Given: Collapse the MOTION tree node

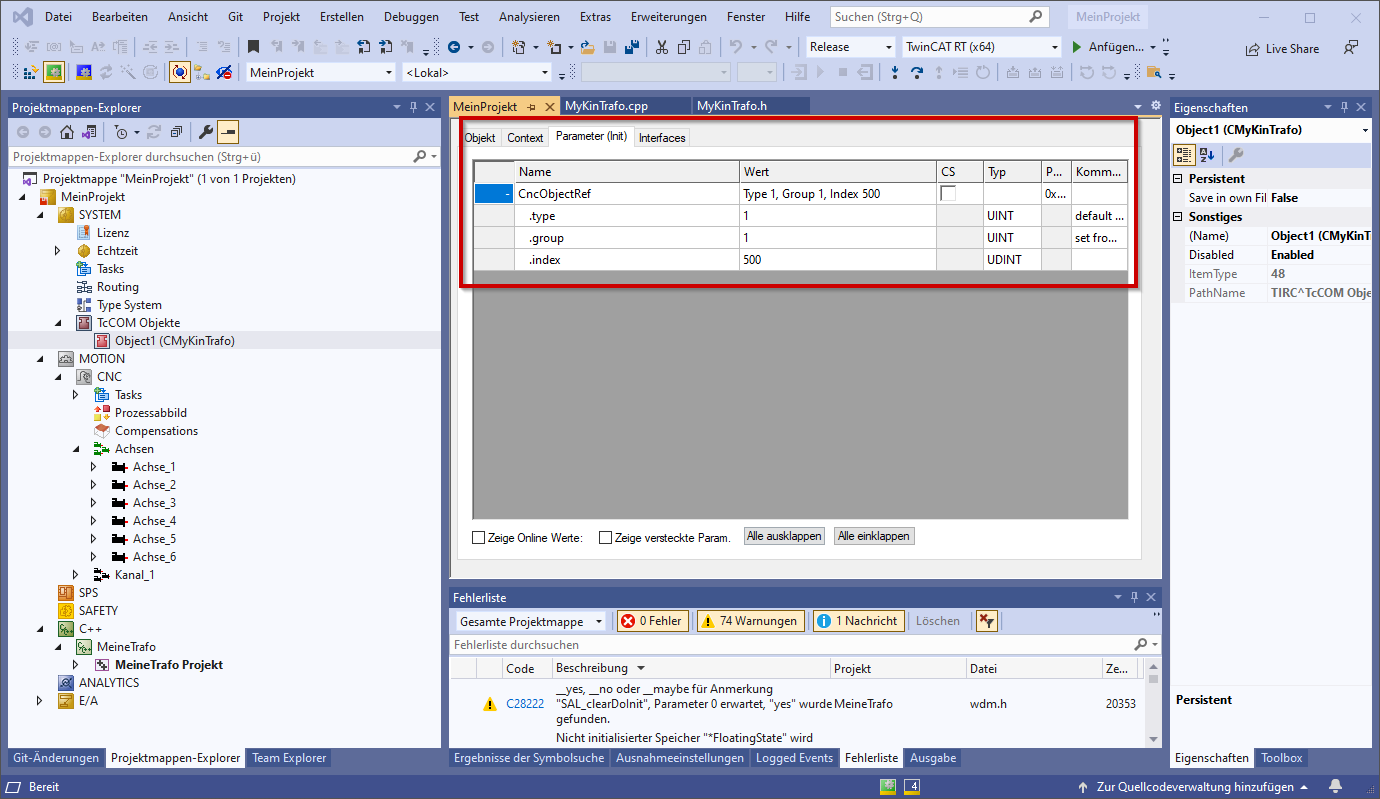Looking at the screenshot, I should pyautogui.click(x=40, y=359).
